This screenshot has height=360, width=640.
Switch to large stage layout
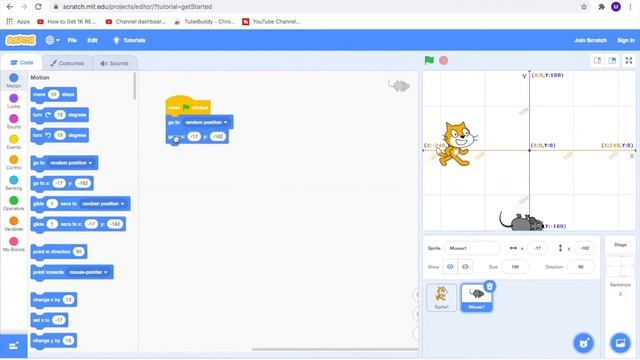[x=612, y=60]
